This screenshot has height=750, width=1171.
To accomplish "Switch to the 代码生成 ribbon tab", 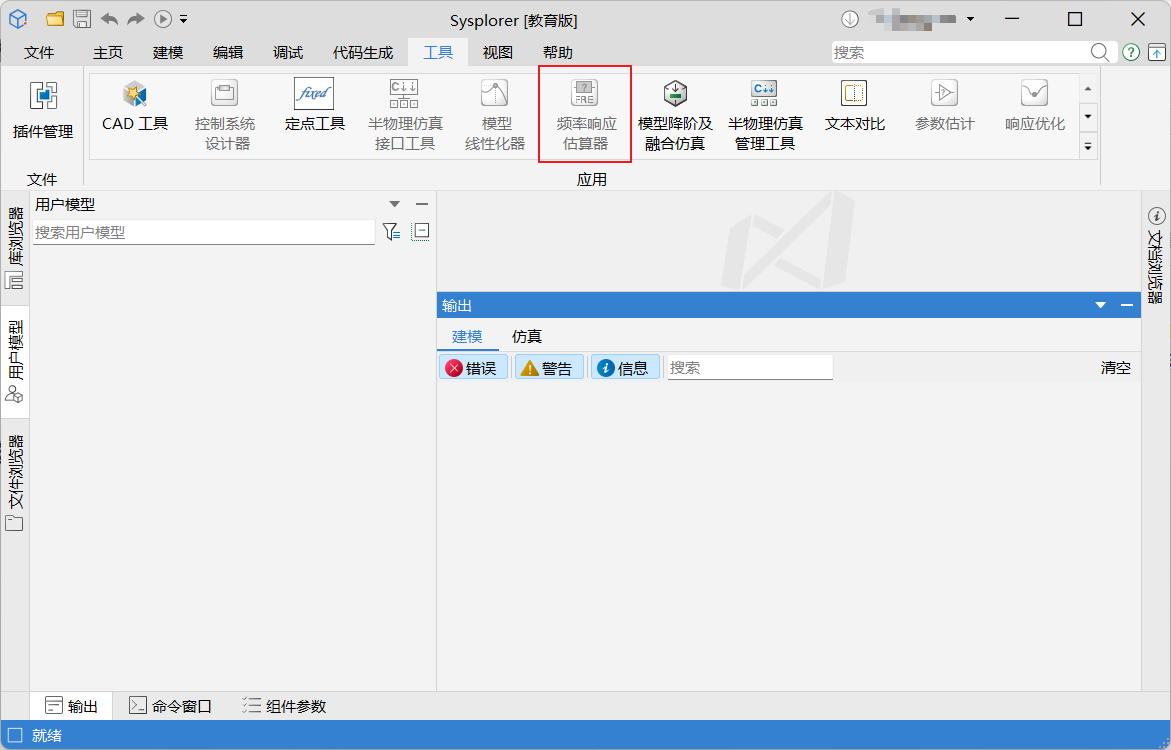I will click(362, 52).
